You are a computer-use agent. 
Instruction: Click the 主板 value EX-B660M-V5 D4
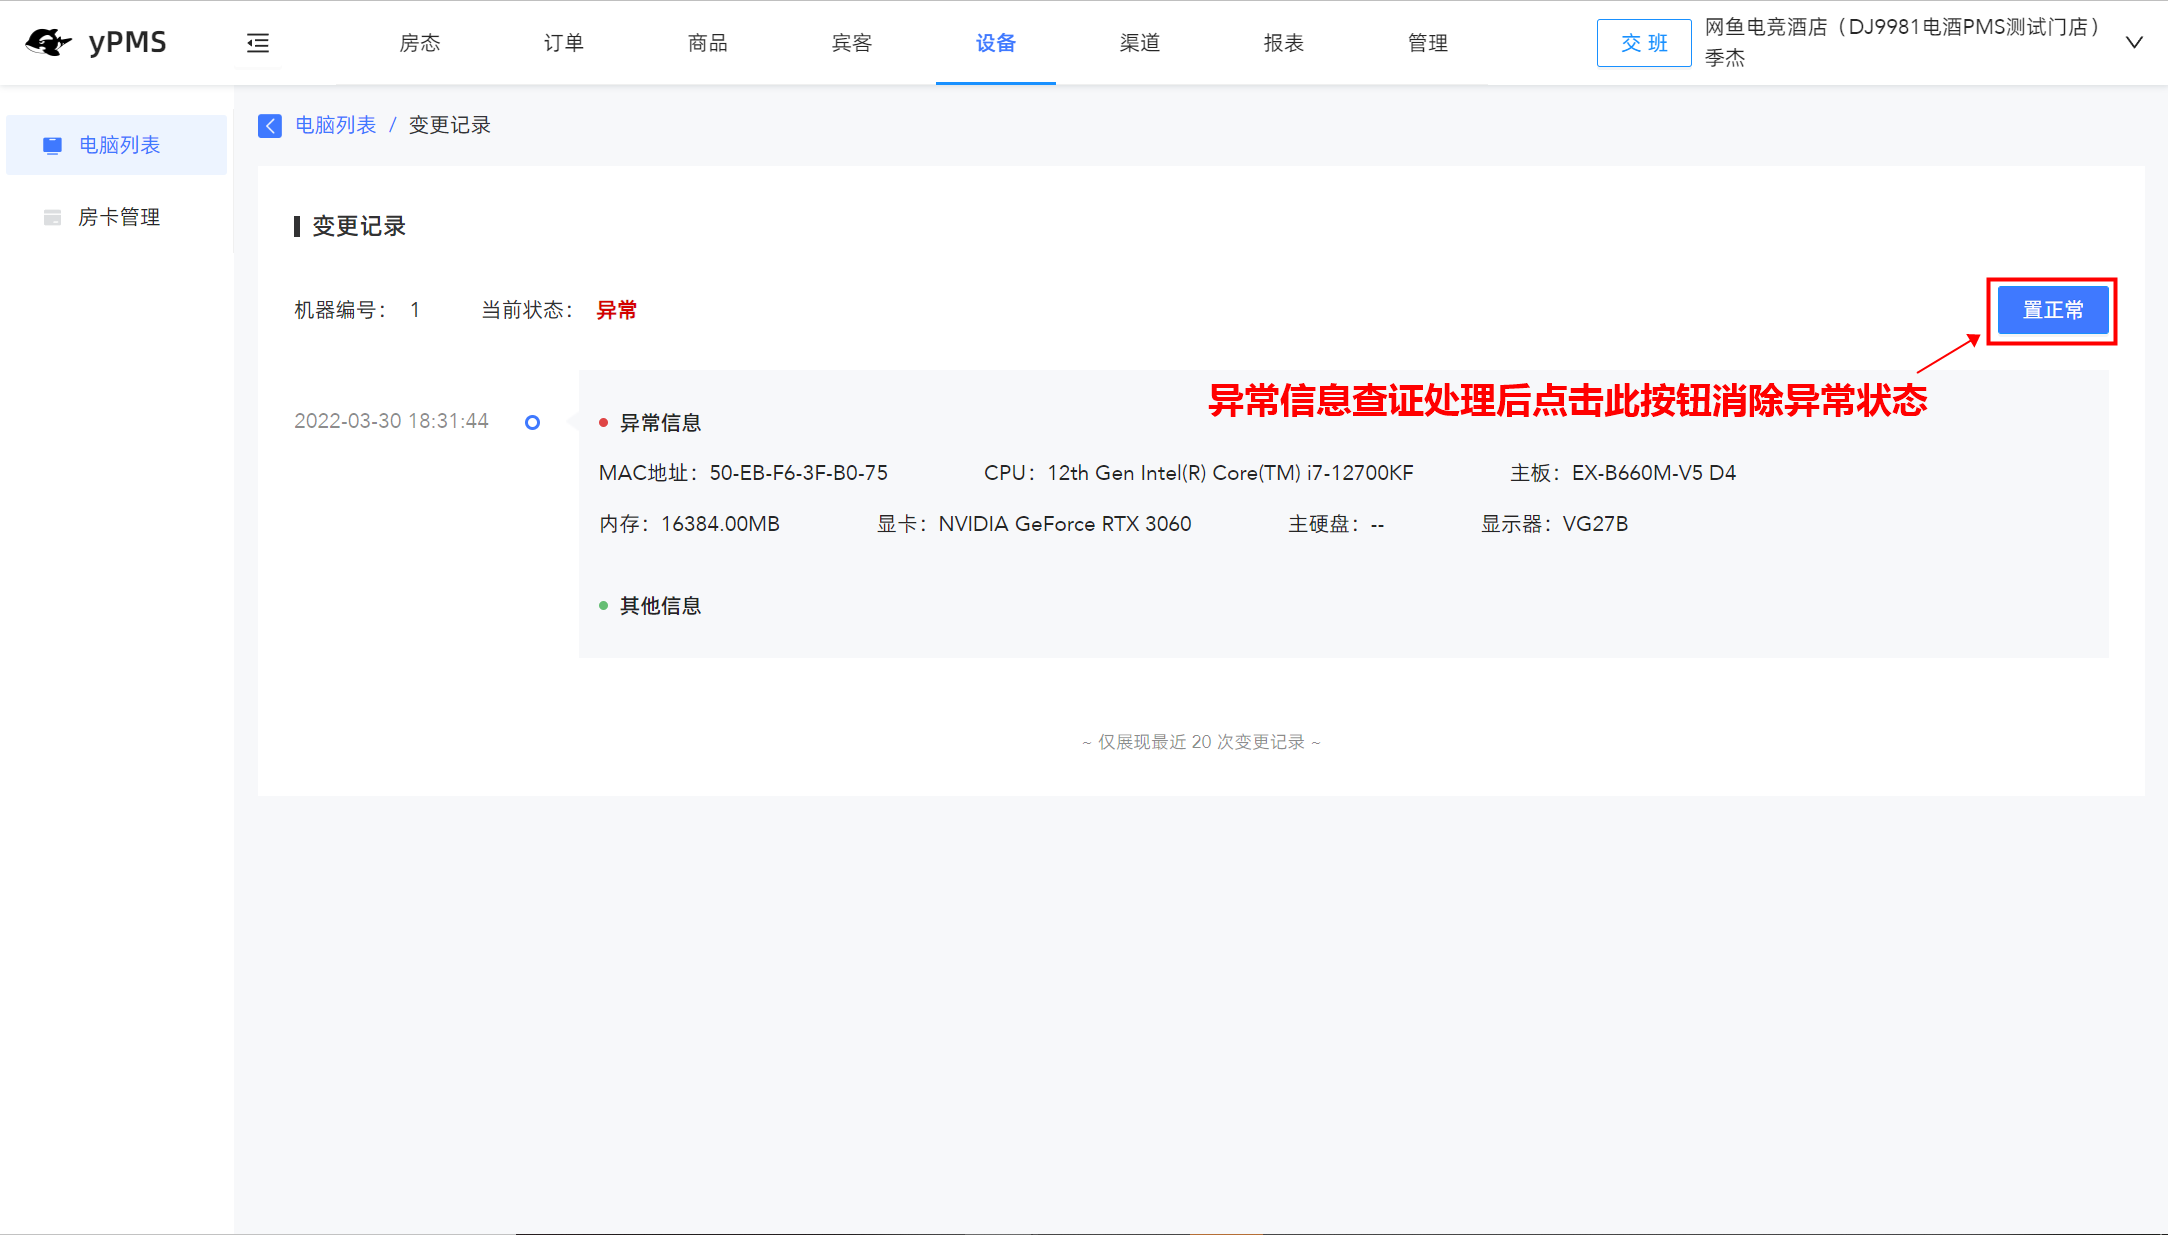(x=1654, y=473)
